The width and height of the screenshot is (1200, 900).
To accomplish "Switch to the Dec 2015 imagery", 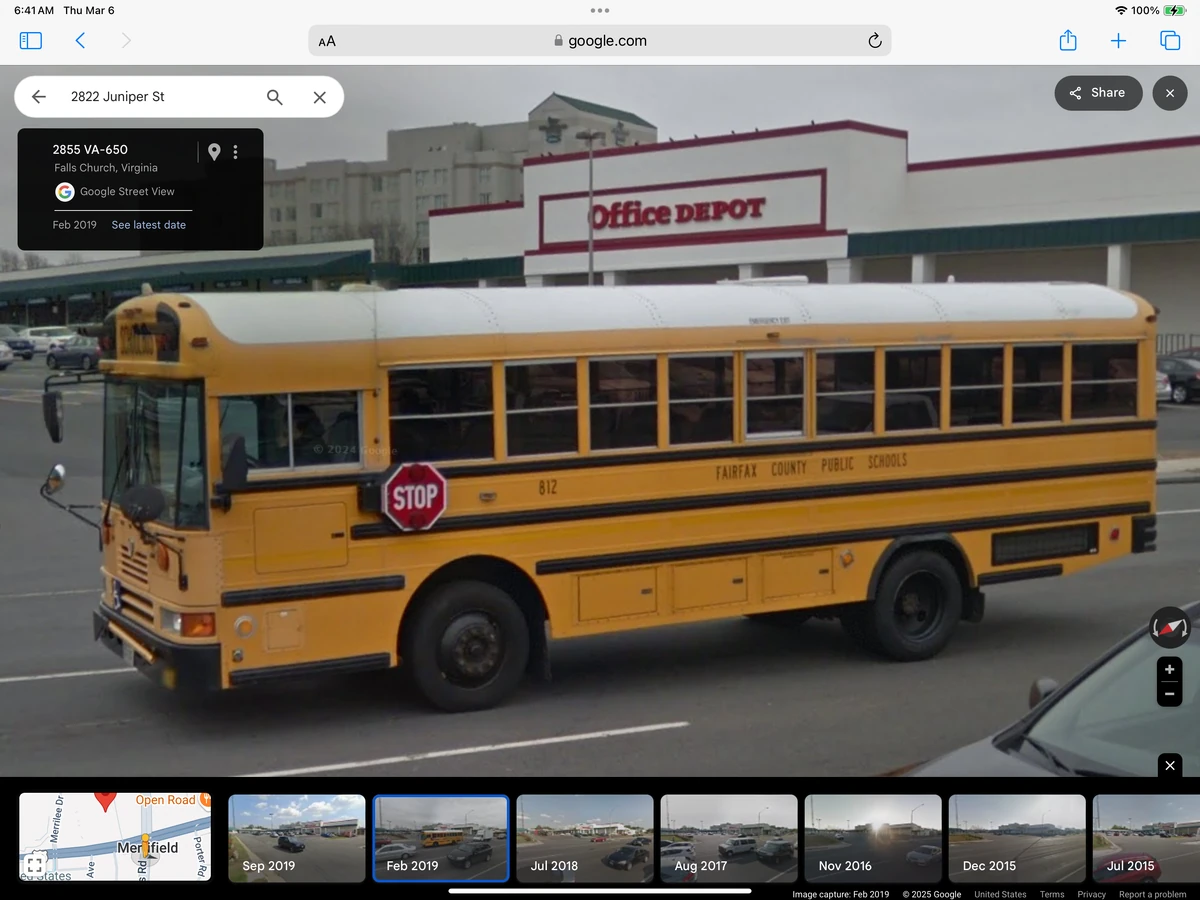I will pos(1017,838).
